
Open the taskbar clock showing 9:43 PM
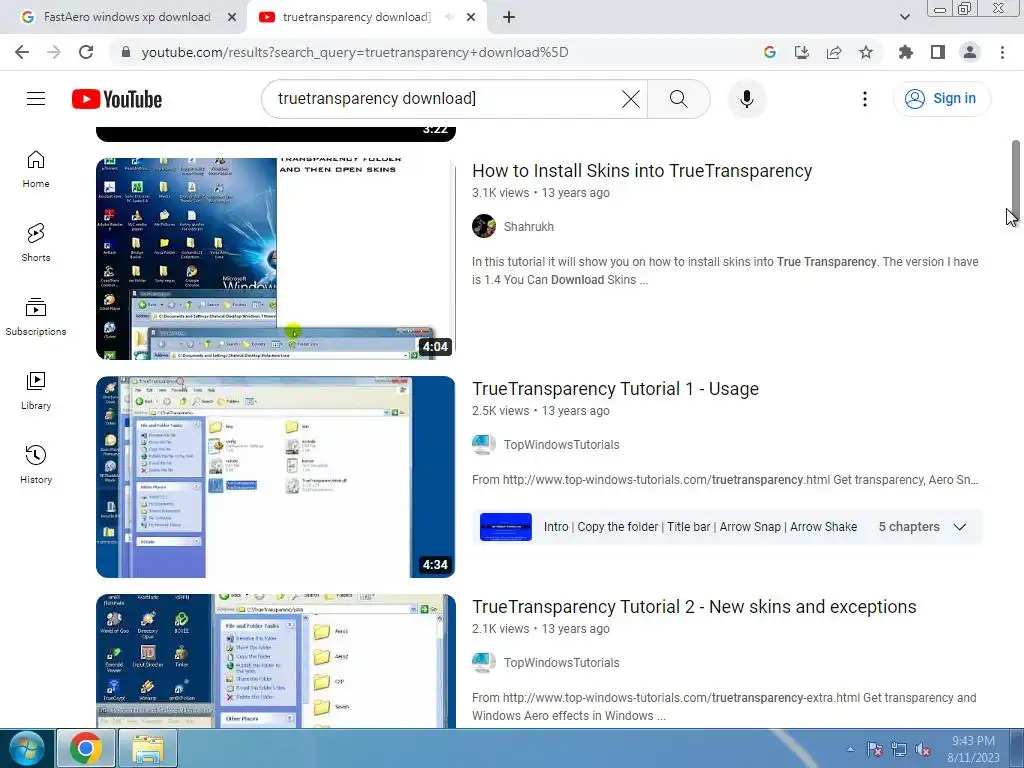click(x=973, y=749)
